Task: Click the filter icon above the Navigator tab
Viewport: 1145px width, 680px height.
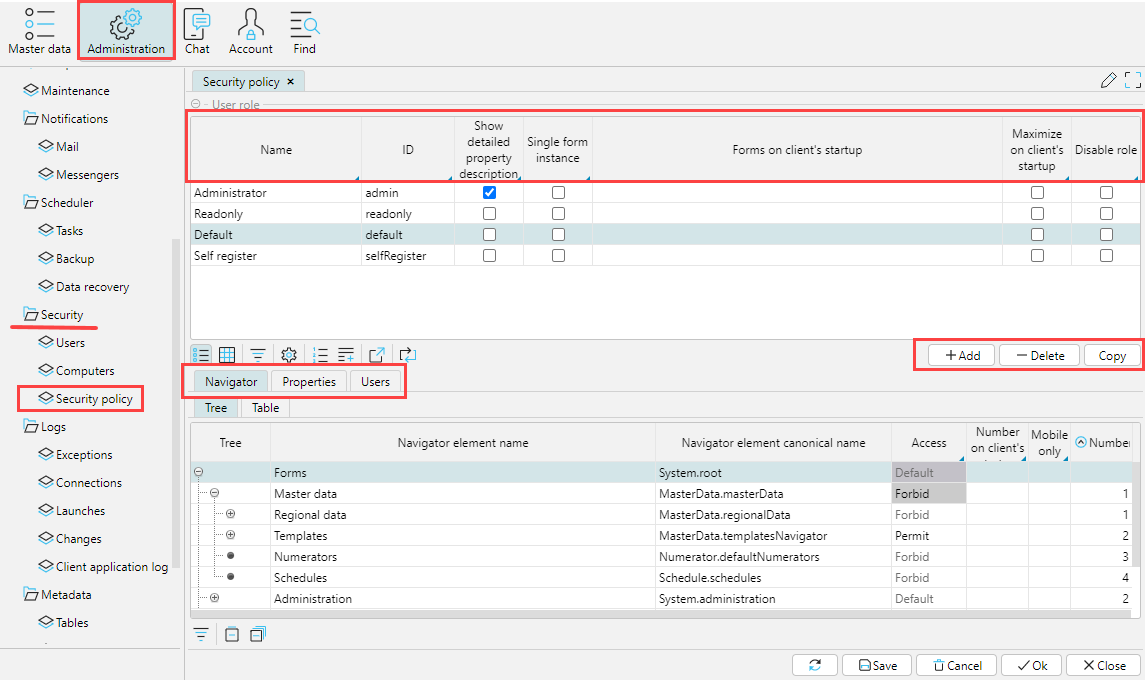Action: coord(258,355)
